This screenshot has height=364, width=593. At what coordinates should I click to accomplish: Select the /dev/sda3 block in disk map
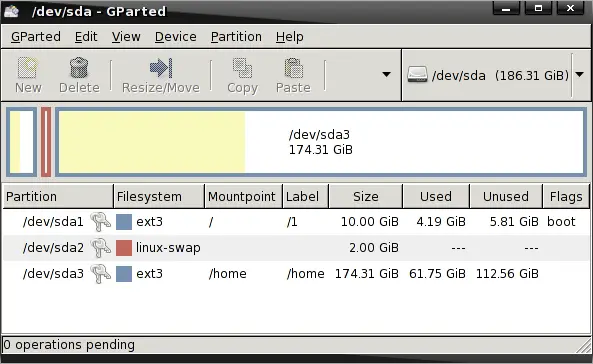pos(321,142)
